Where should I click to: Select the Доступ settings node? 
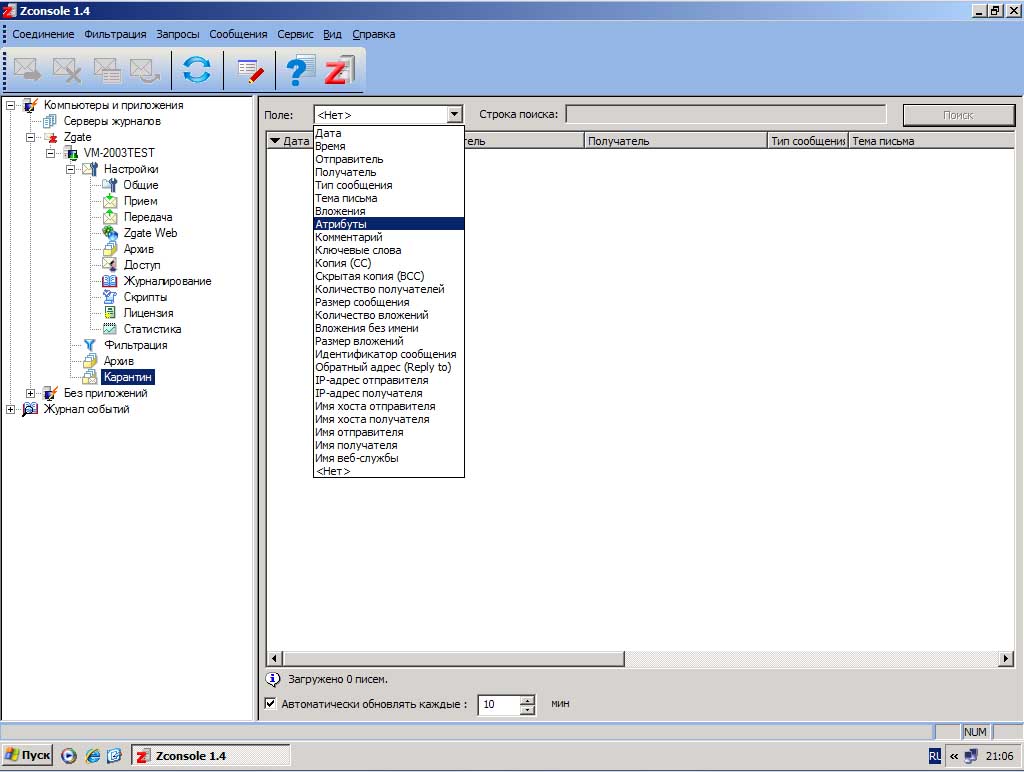click(x=142, y=265)
